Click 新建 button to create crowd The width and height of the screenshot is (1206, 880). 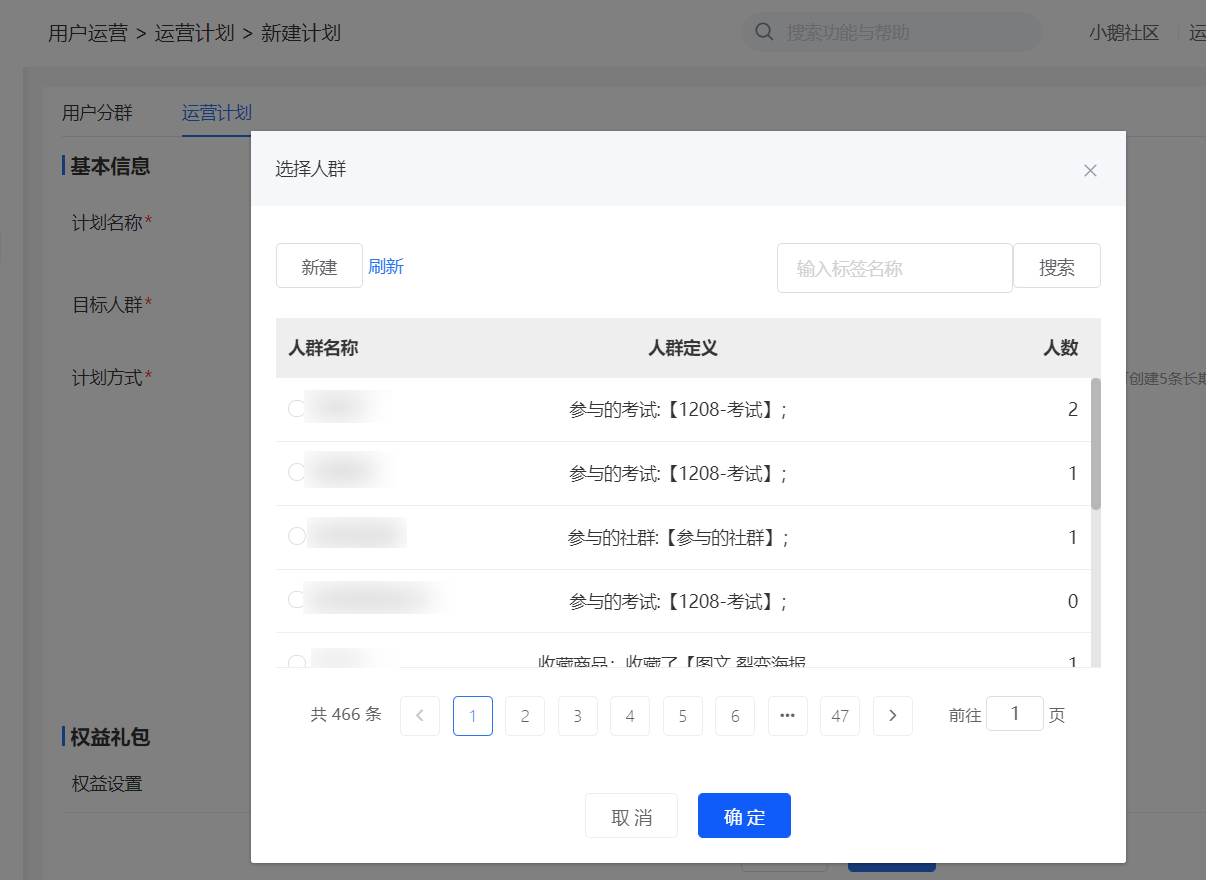[x=319, y=266]
